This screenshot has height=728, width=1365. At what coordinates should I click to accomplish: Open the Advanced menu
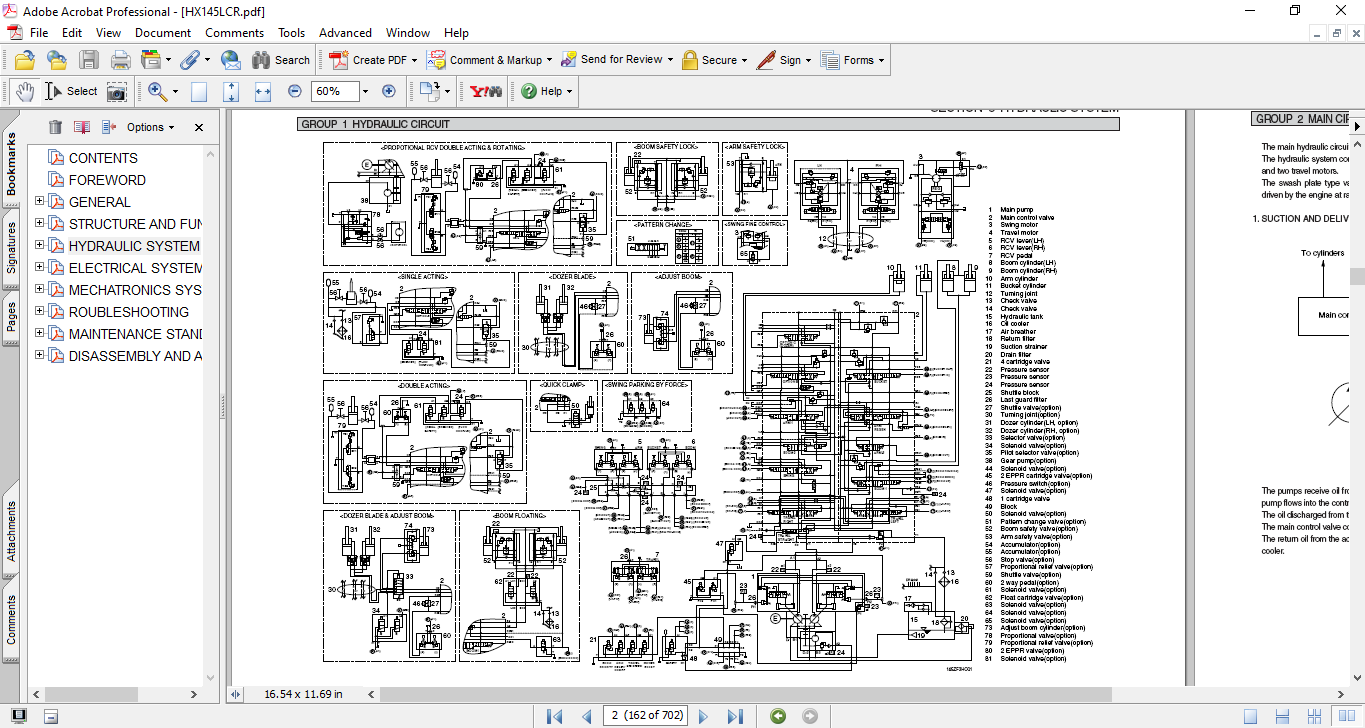[x=345, y=33]
